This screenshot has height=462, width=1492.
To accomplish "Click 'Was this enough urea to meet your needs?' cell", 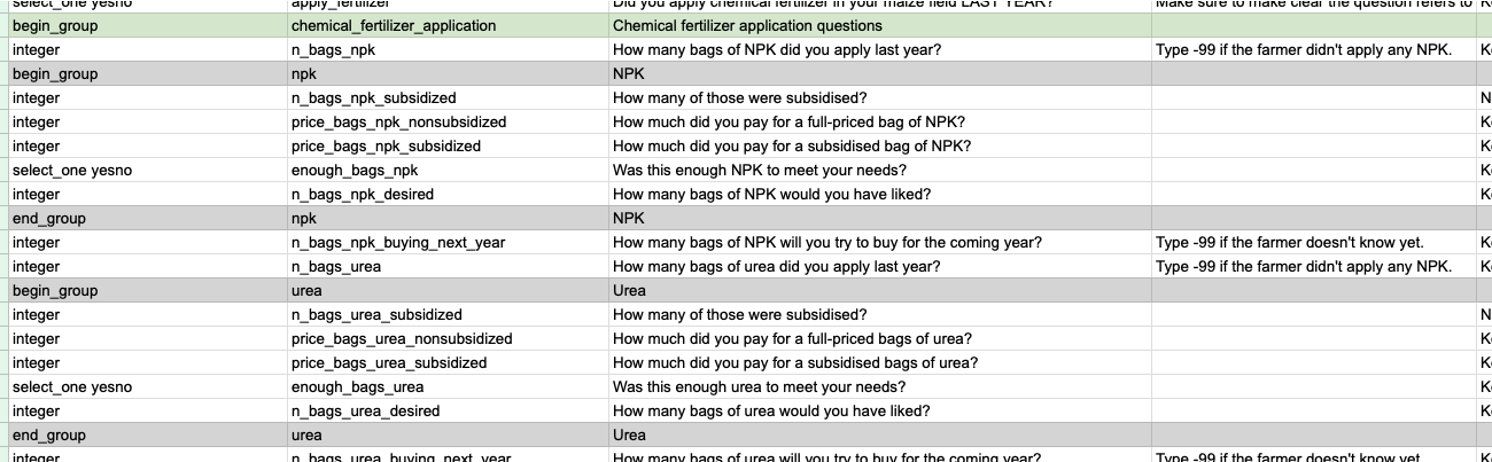I will pyautogui.click(x=759, y=387).
